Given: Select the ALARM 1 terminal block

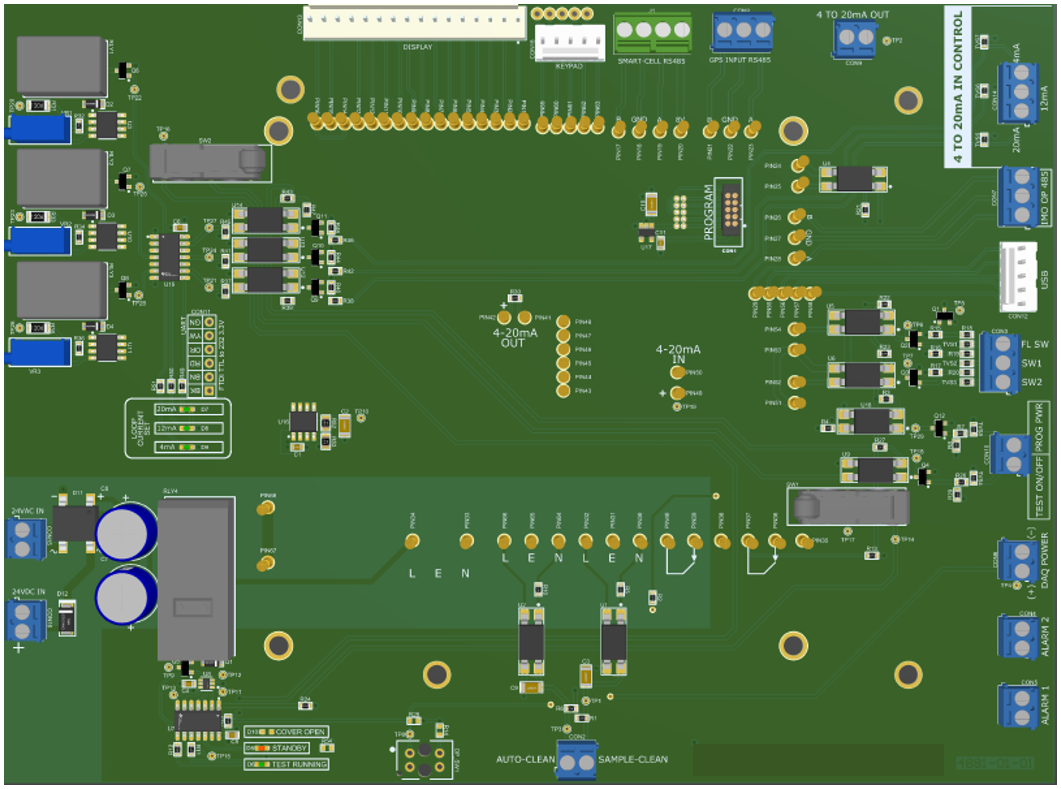Looking at the screenshot, I should pyautogui.click(x=1018, y=706).
